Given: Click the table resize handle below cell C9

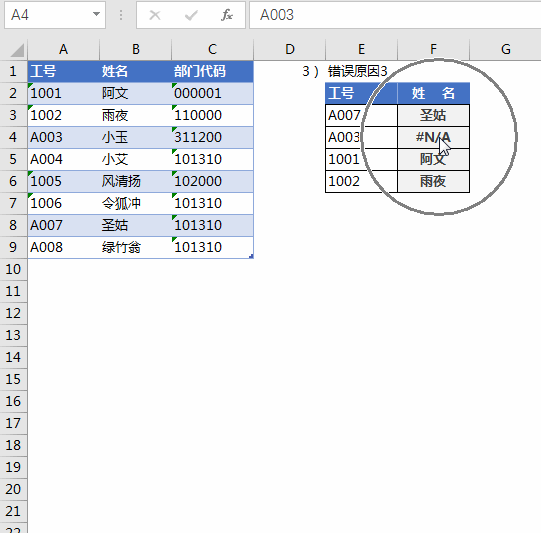Looking at the screenshot, I should point(251,256).
